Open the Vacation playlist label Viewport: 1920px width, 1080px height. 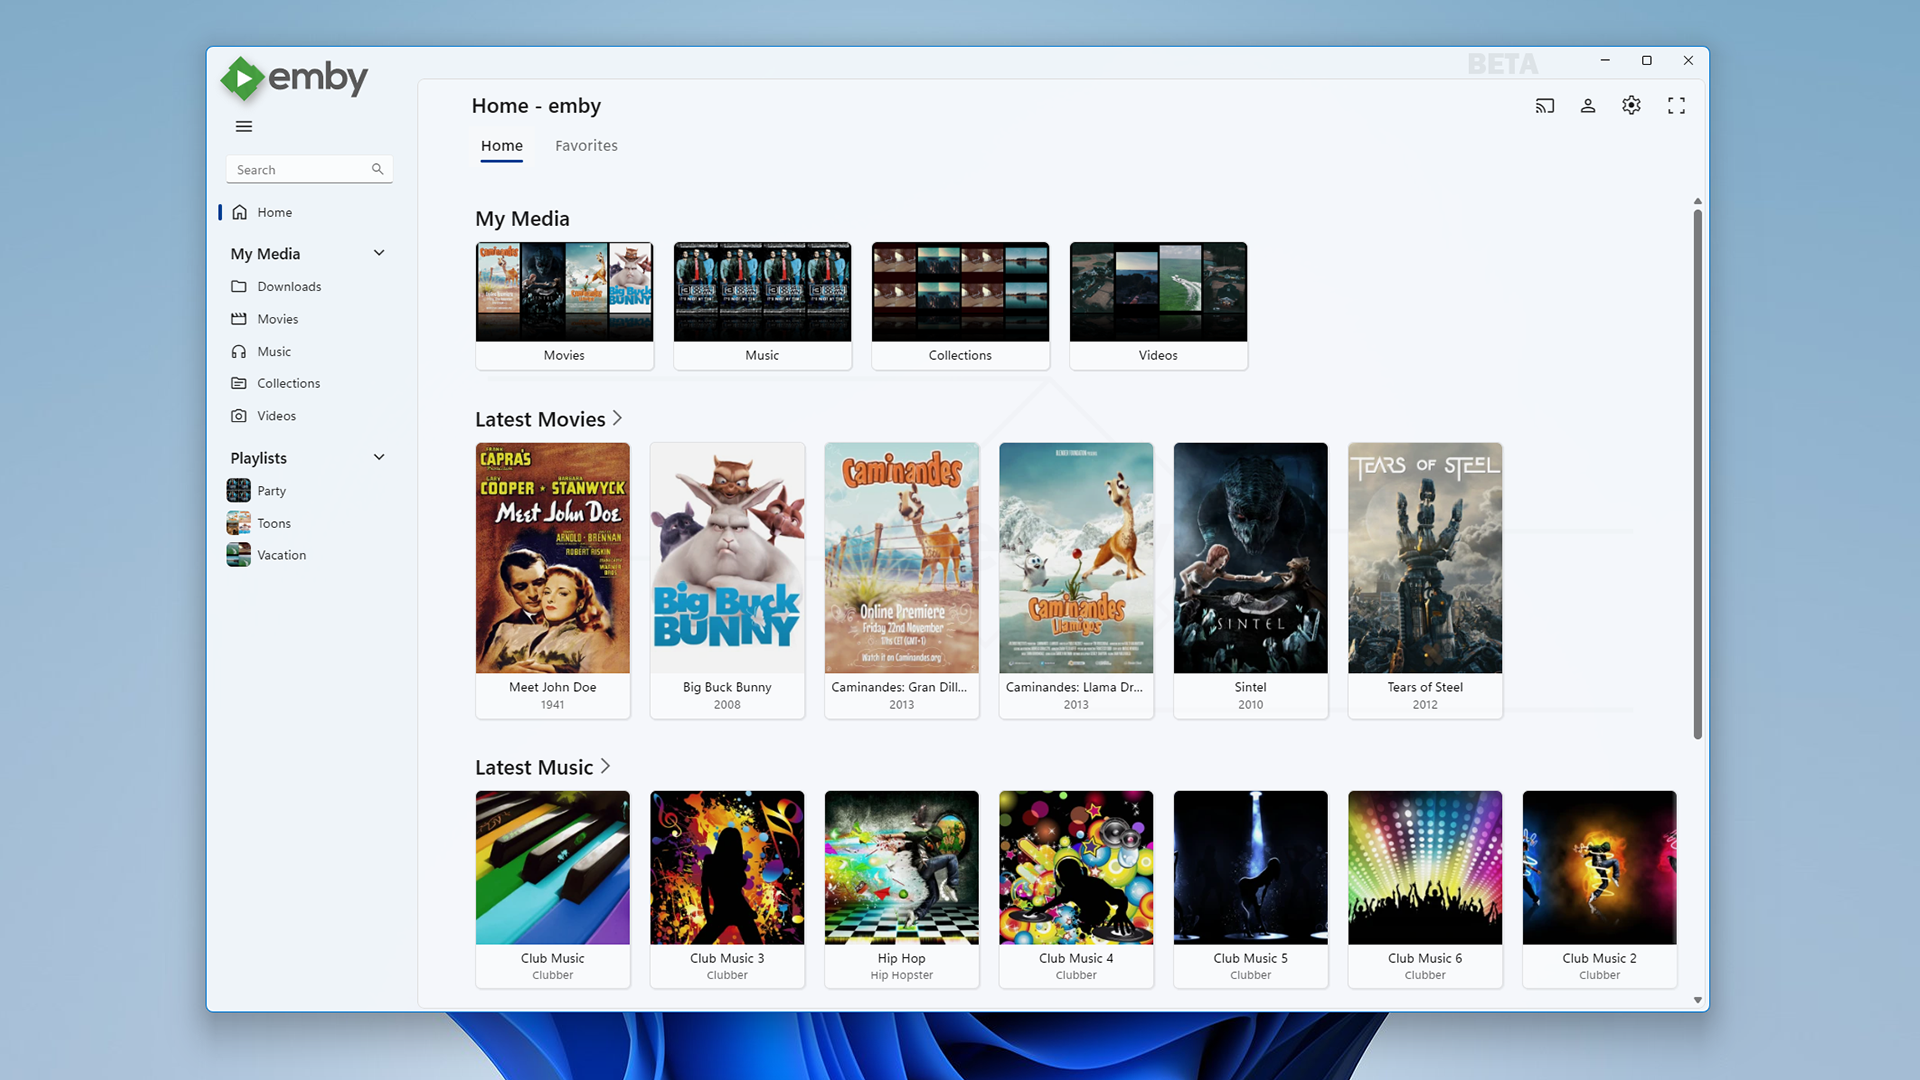click(x=282, y=555)
